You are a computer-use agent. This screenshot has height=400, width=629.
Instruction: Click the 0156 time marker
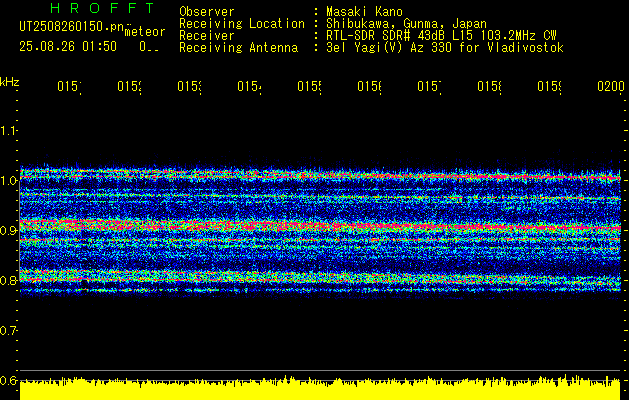pos(369,86)
